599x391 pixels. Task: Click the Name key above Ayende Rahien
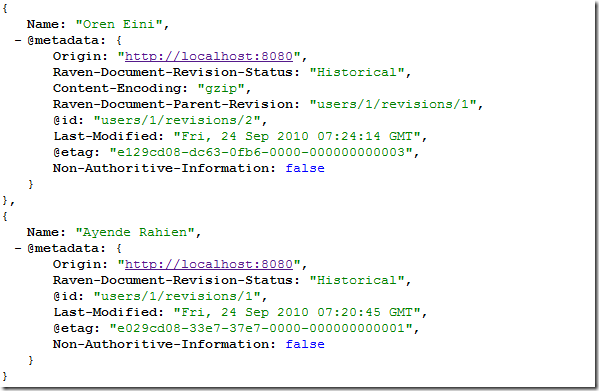click(46, 232)
